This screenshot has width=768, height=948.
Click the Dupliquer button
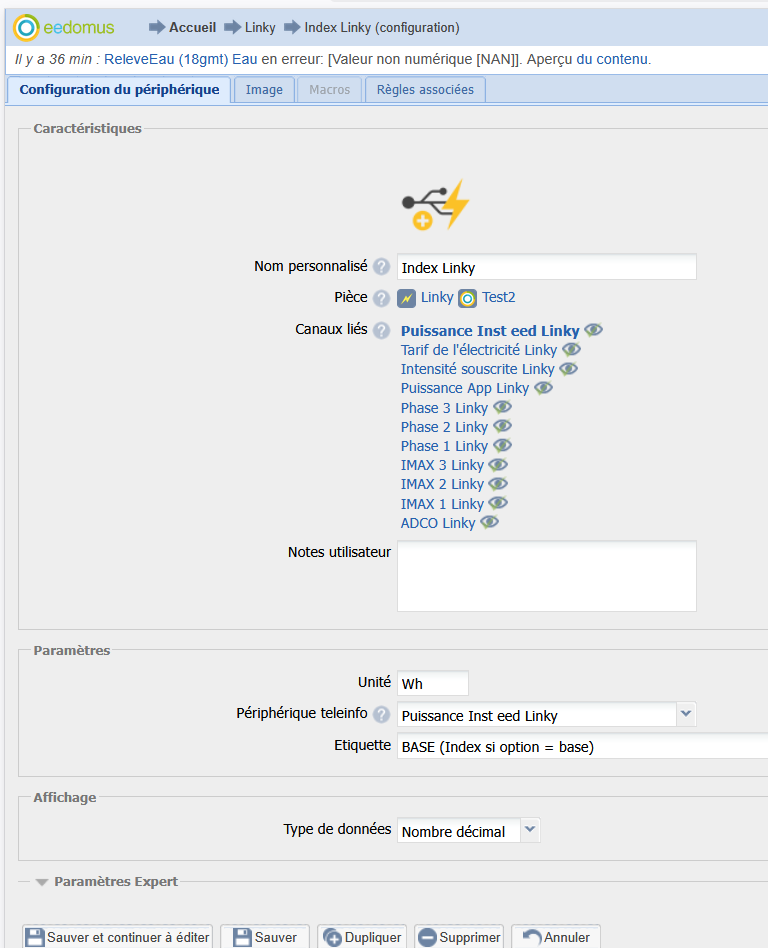(362, 937)
